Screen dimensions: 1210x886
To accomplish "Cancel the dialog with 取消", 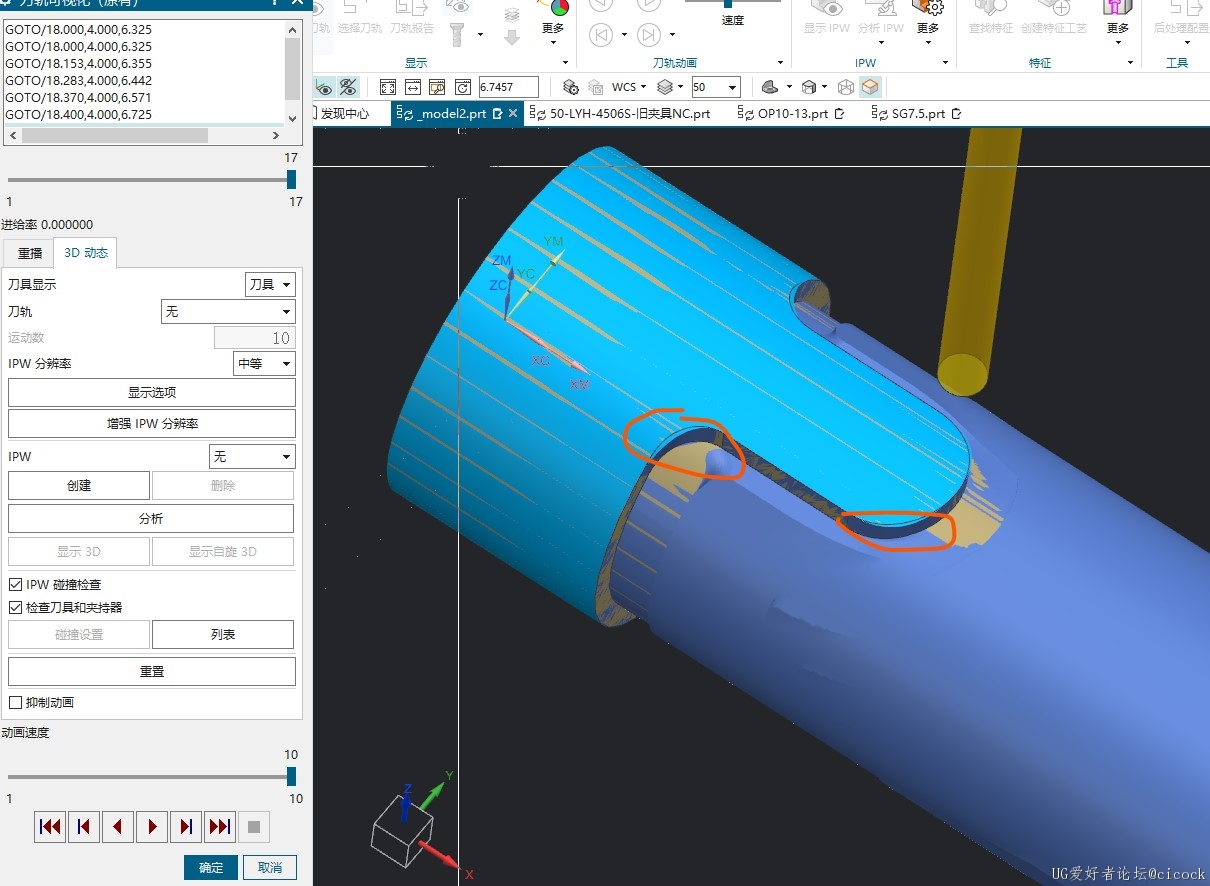I will coord(270,867).
